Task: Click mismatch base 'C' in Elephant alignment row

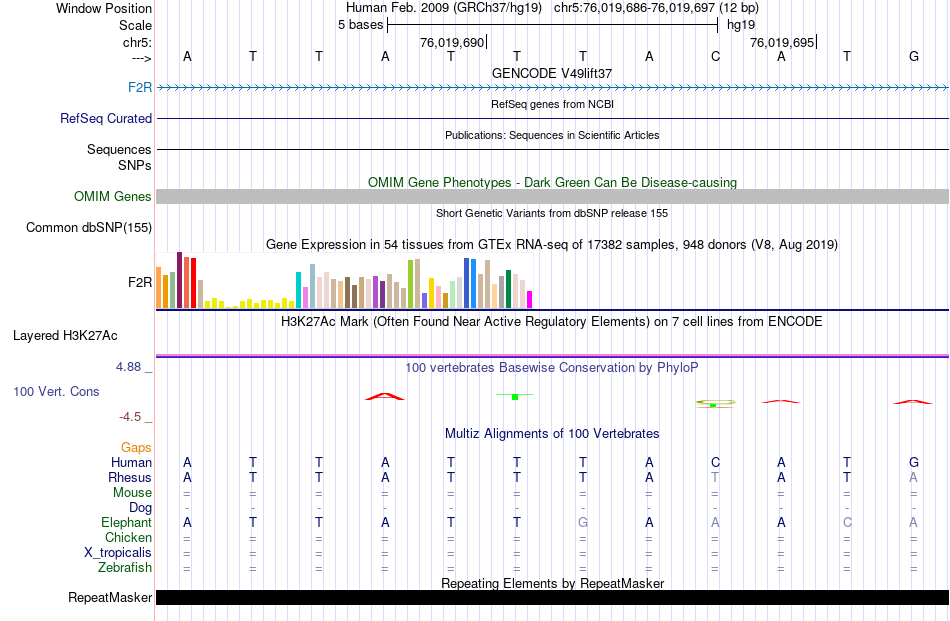Action: [847, 522]
